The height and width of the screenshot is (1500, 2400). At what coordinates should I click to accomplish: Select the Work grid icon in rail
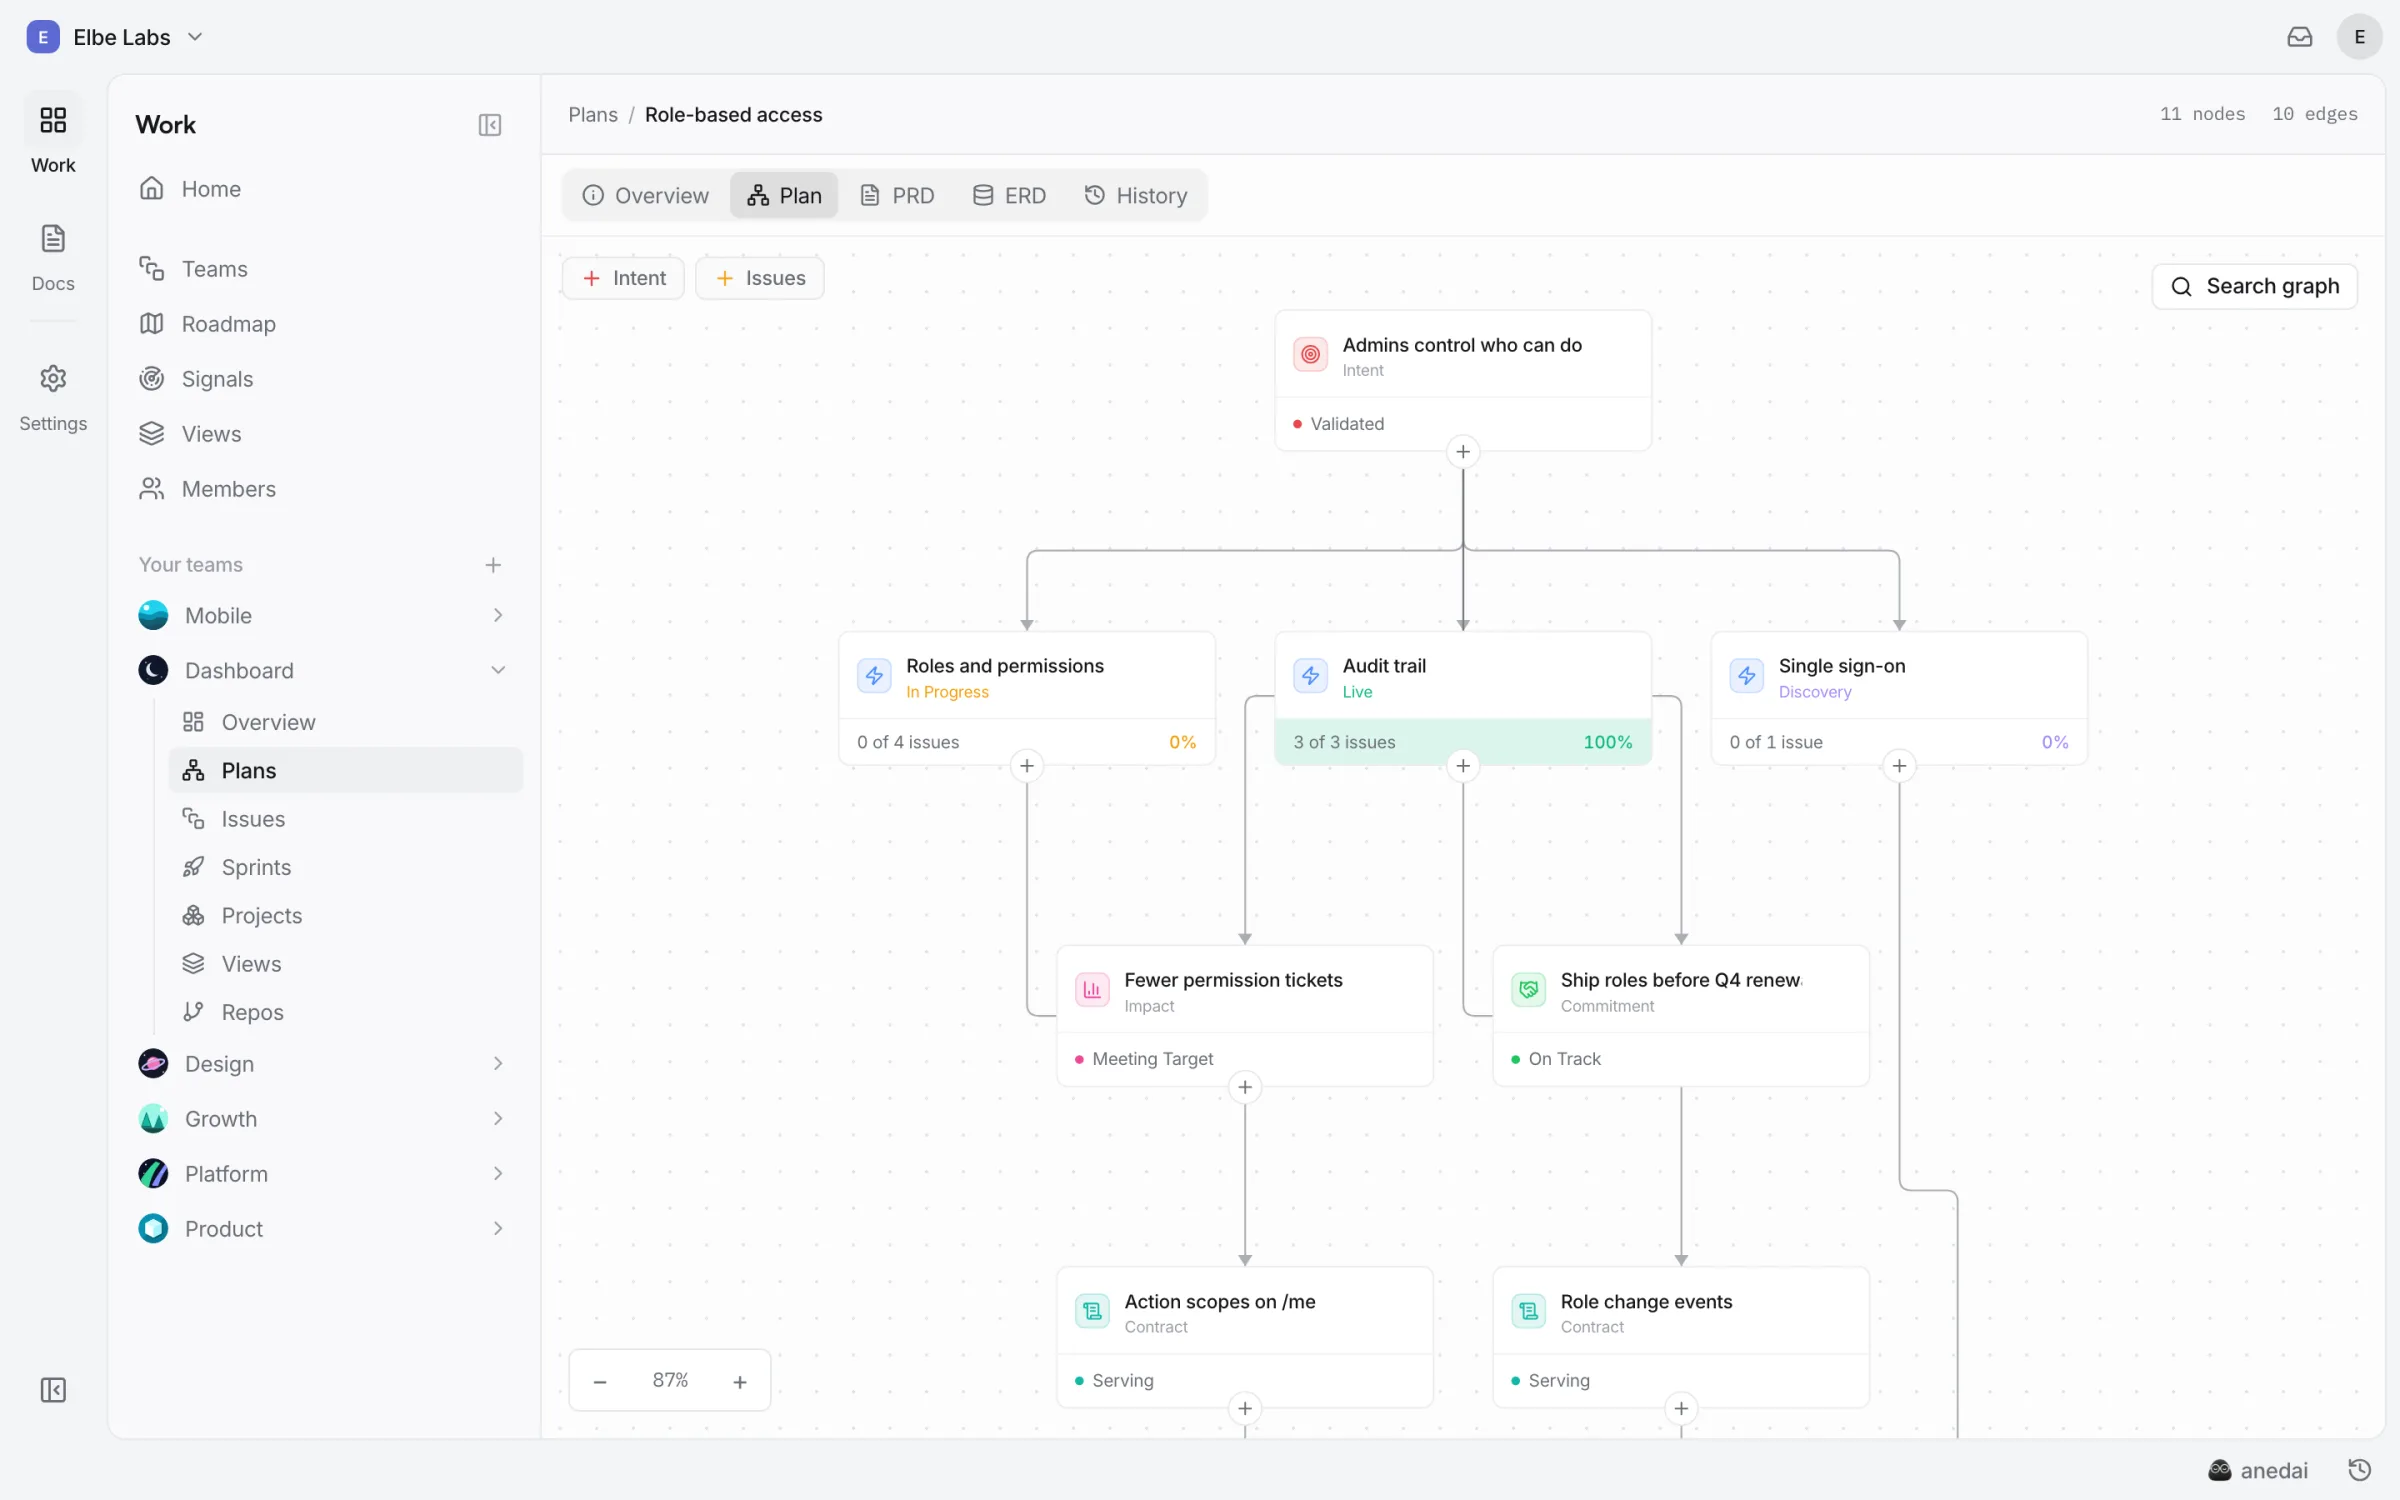click(x=53, y=121)
